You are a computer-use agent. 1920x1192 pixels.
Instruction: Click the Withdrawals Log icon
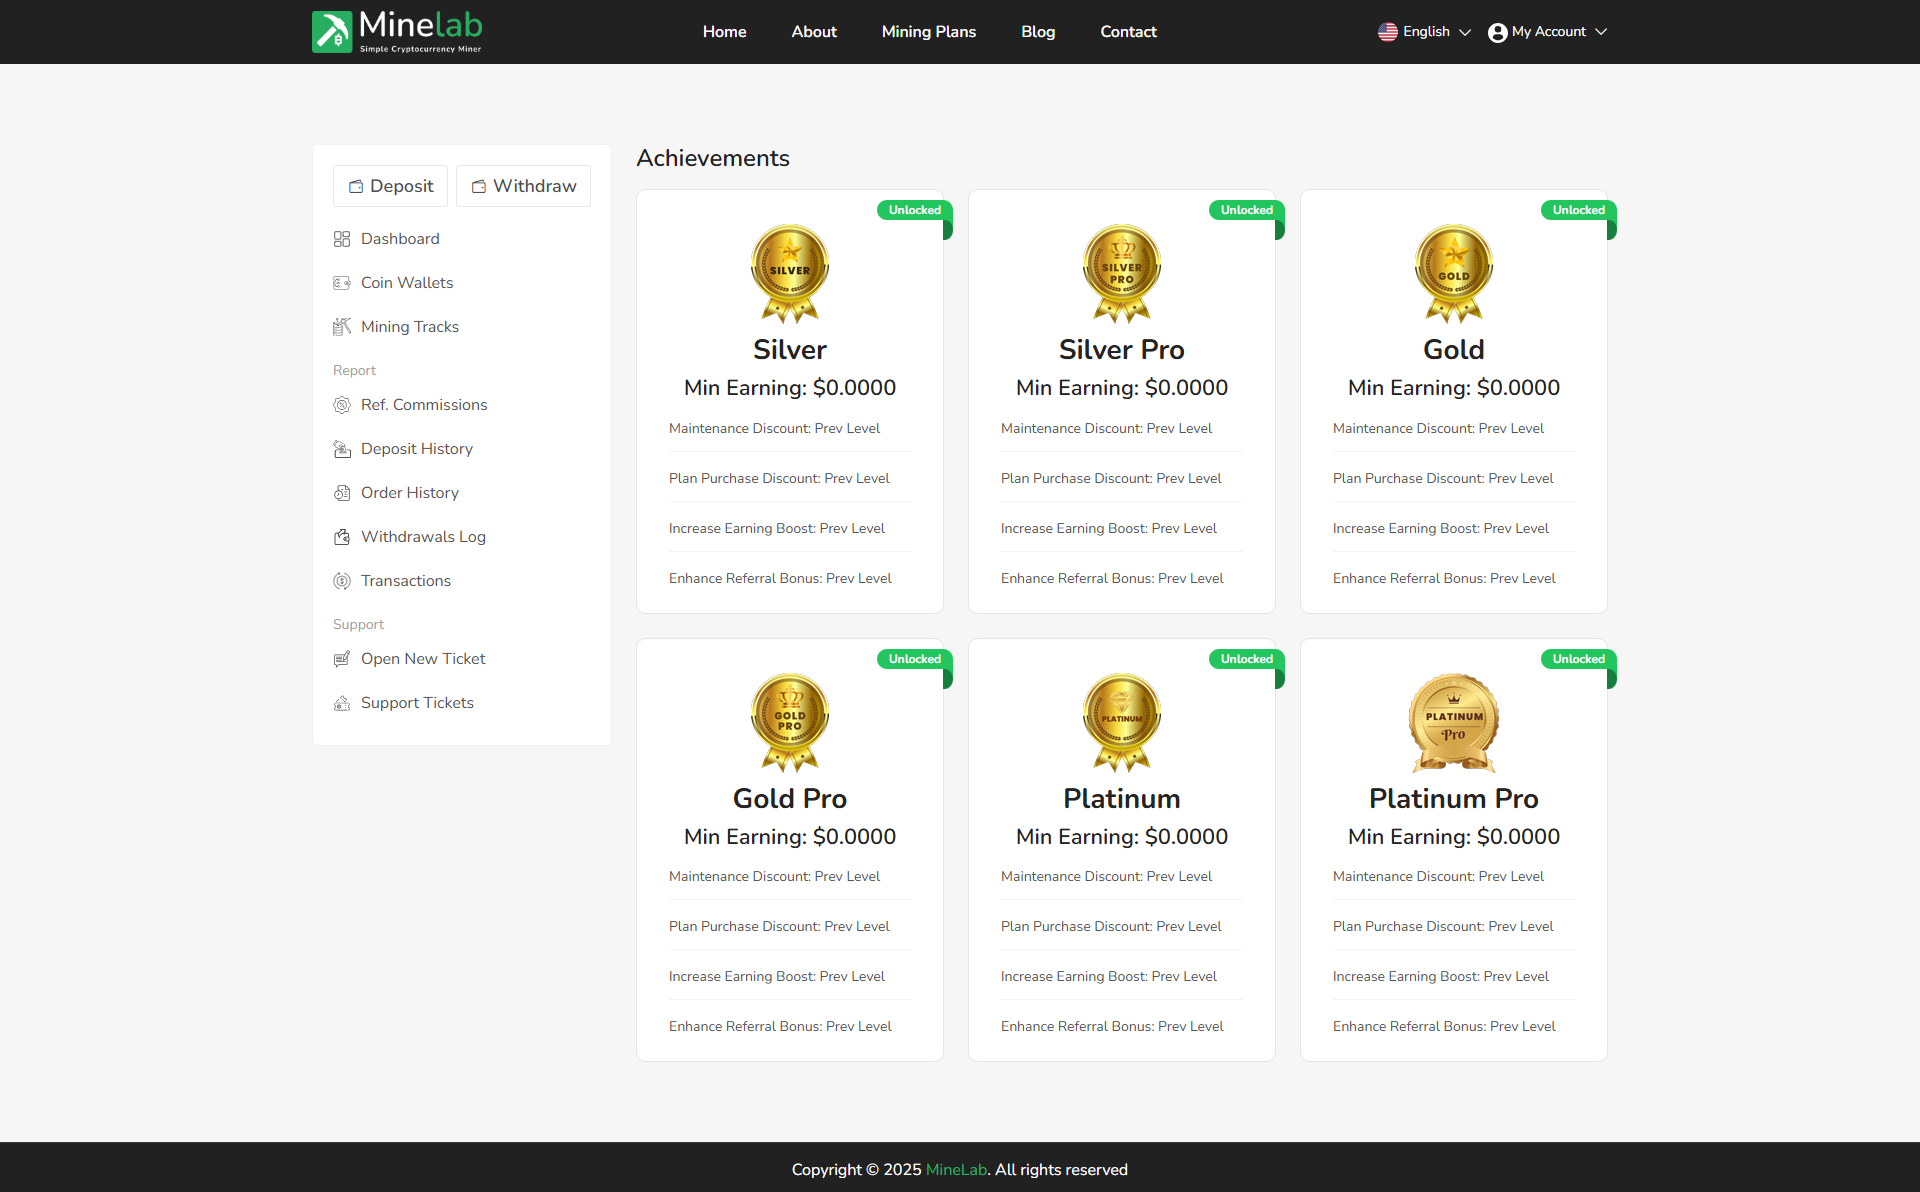[342, 537]
